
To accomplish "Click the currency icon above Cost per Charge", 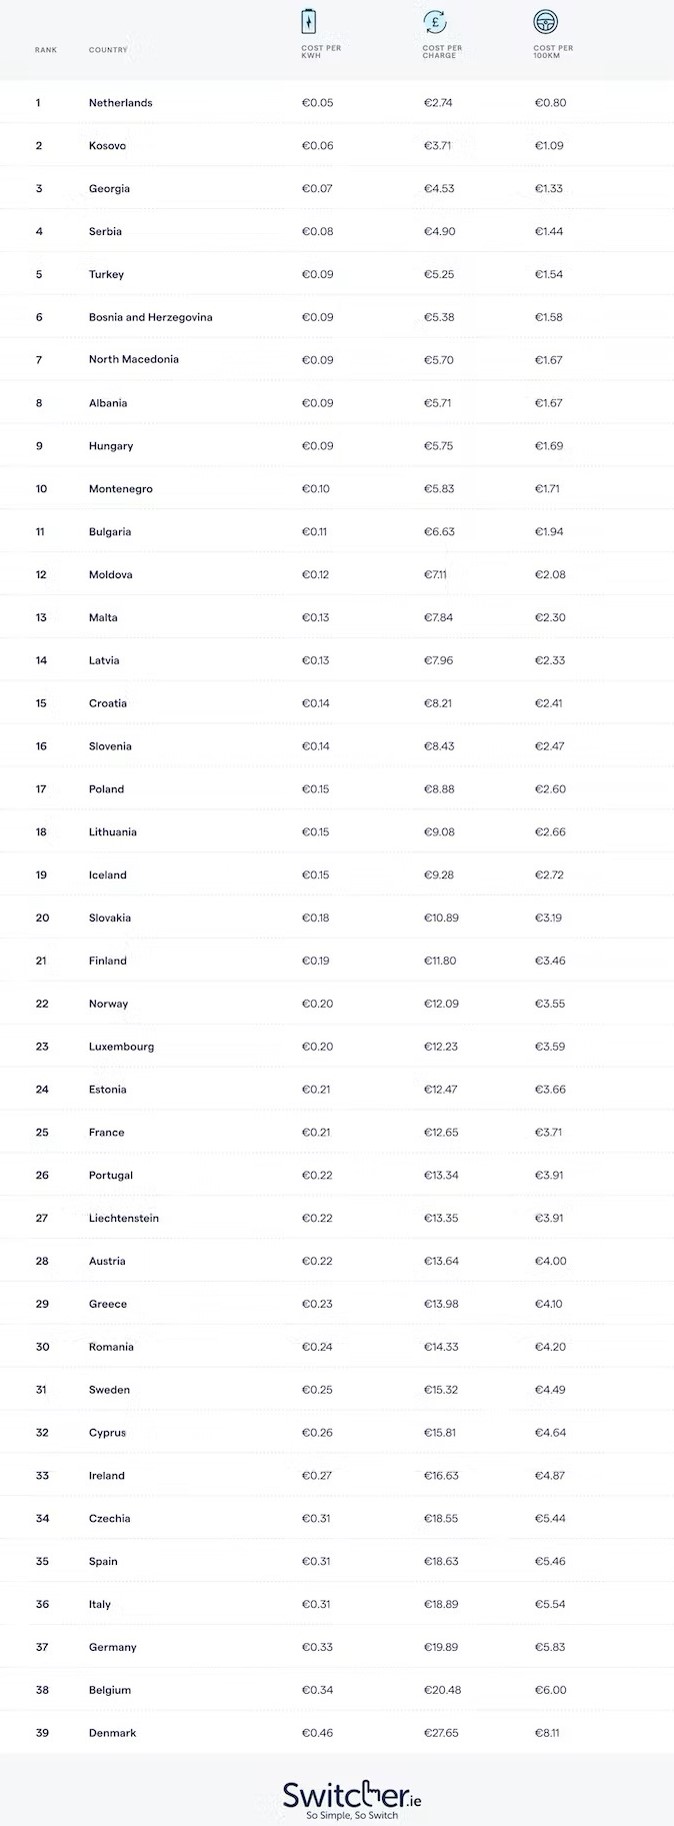I will 435,22.
